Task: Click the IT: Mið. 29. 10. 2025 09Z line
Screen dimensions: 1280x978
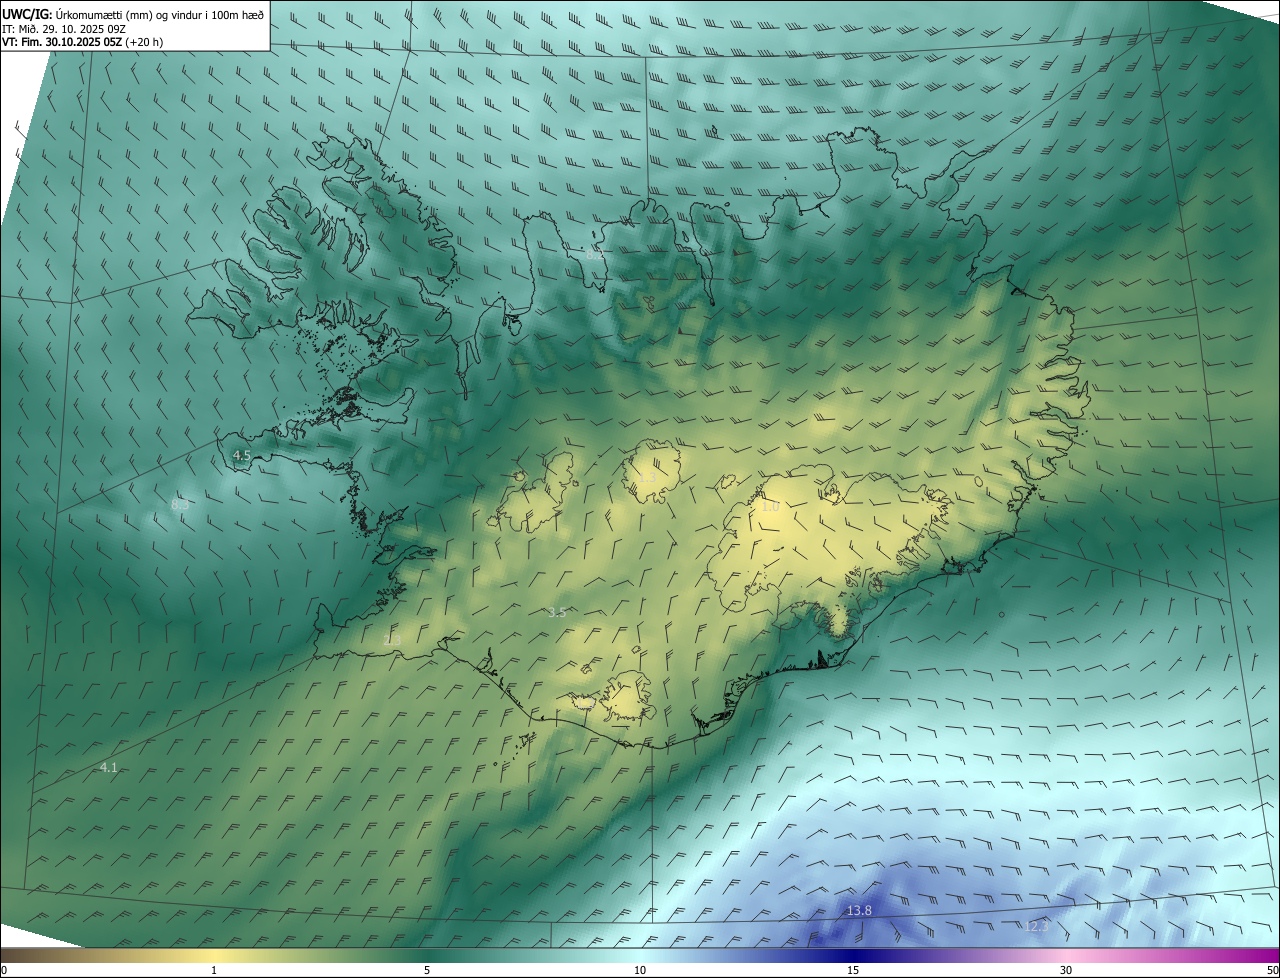Action: (x=63, y=28)
